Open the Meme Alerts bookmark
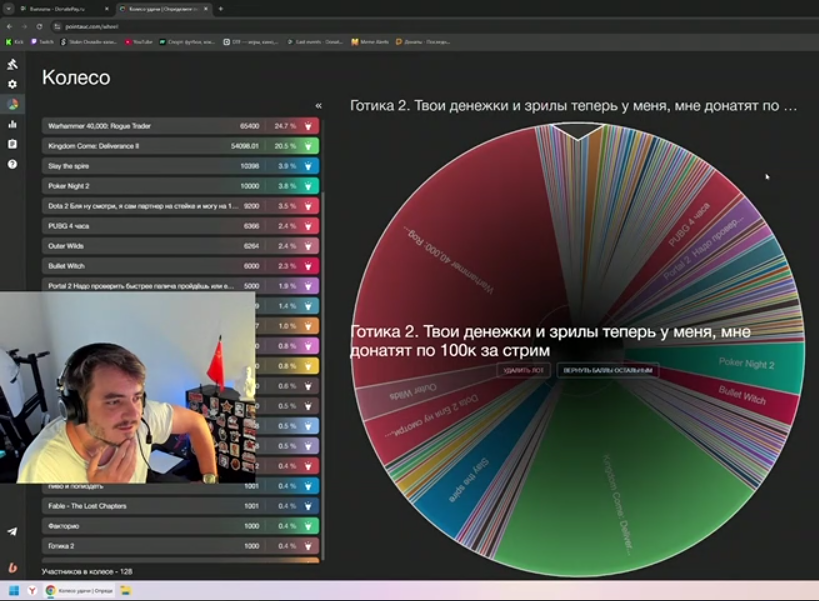 click(370, 42)
